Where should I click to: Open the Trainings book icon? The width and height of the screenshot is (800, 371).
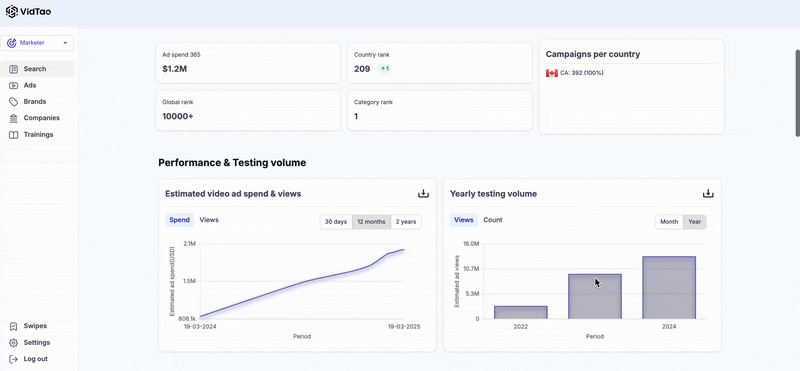(x=14, y=135)
